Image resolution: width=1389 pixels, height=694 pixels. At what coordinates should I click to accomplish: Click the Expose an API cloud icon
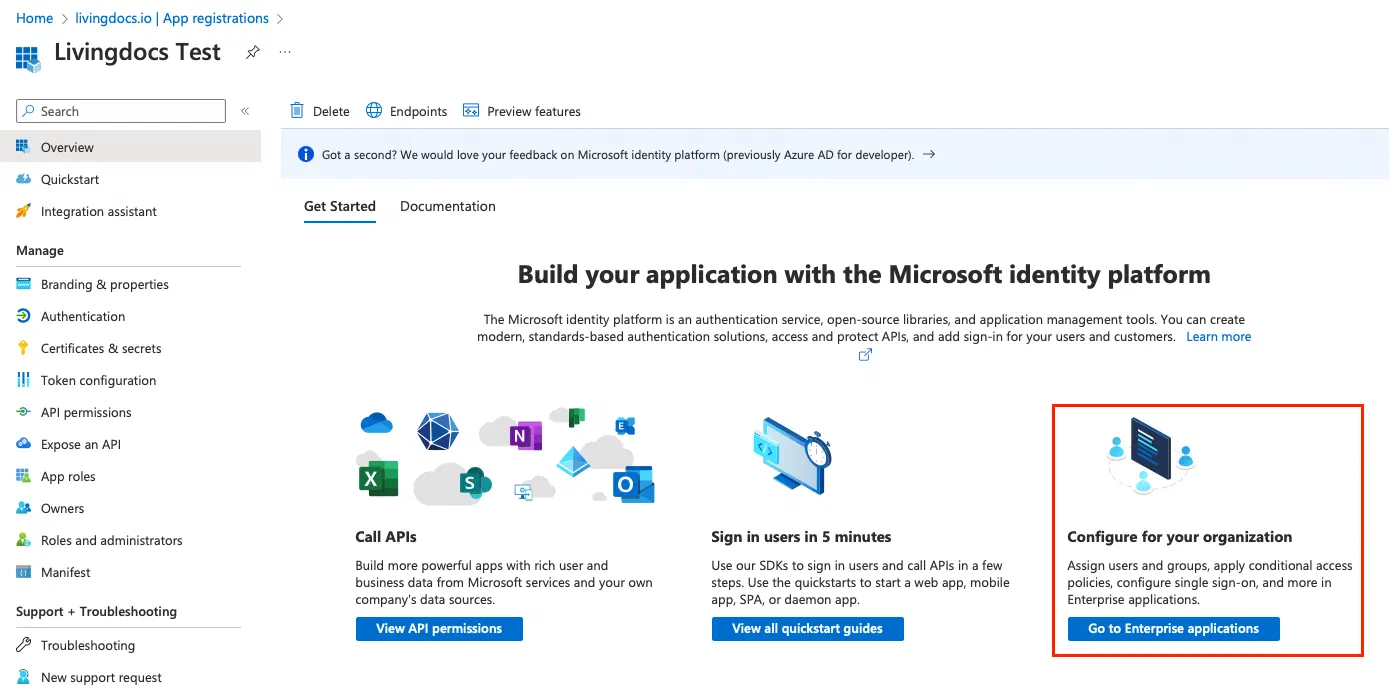pyautogui.click(x=23, y=444)
